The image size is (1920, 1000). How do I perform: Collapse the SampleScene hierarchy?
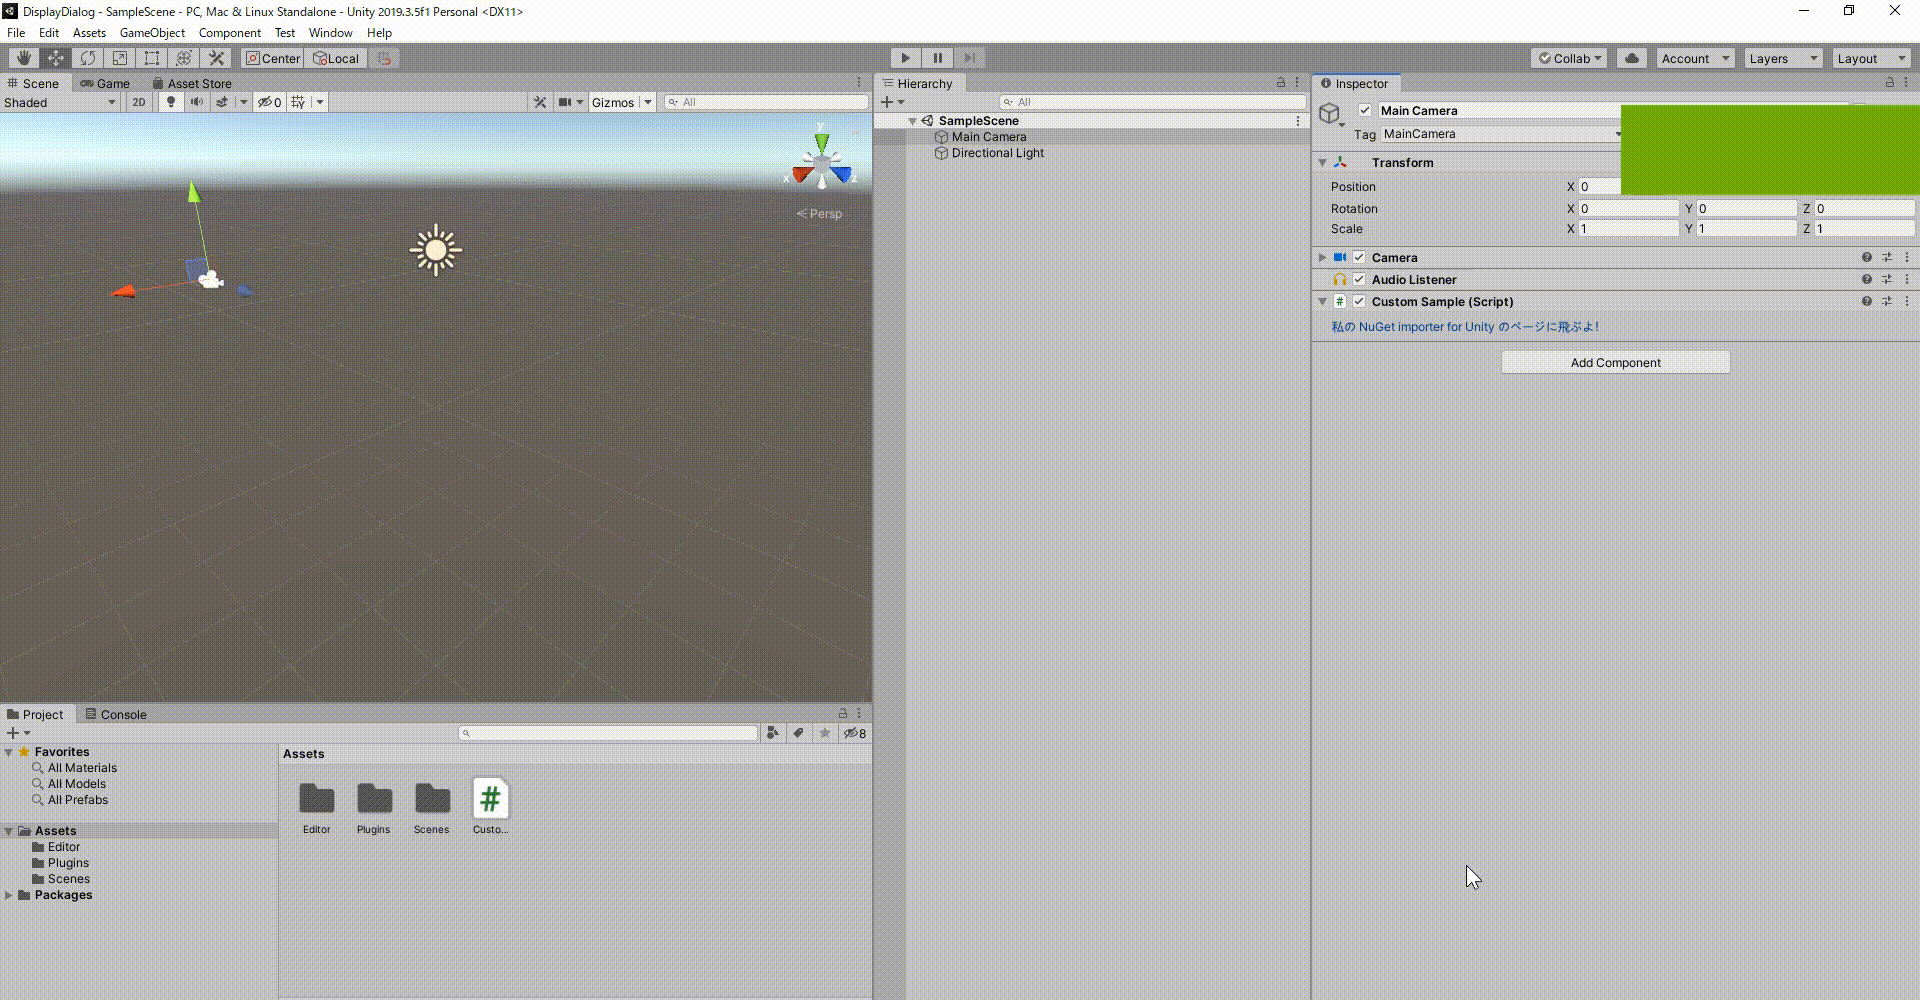pyautogui.click(x=912, y=121)
